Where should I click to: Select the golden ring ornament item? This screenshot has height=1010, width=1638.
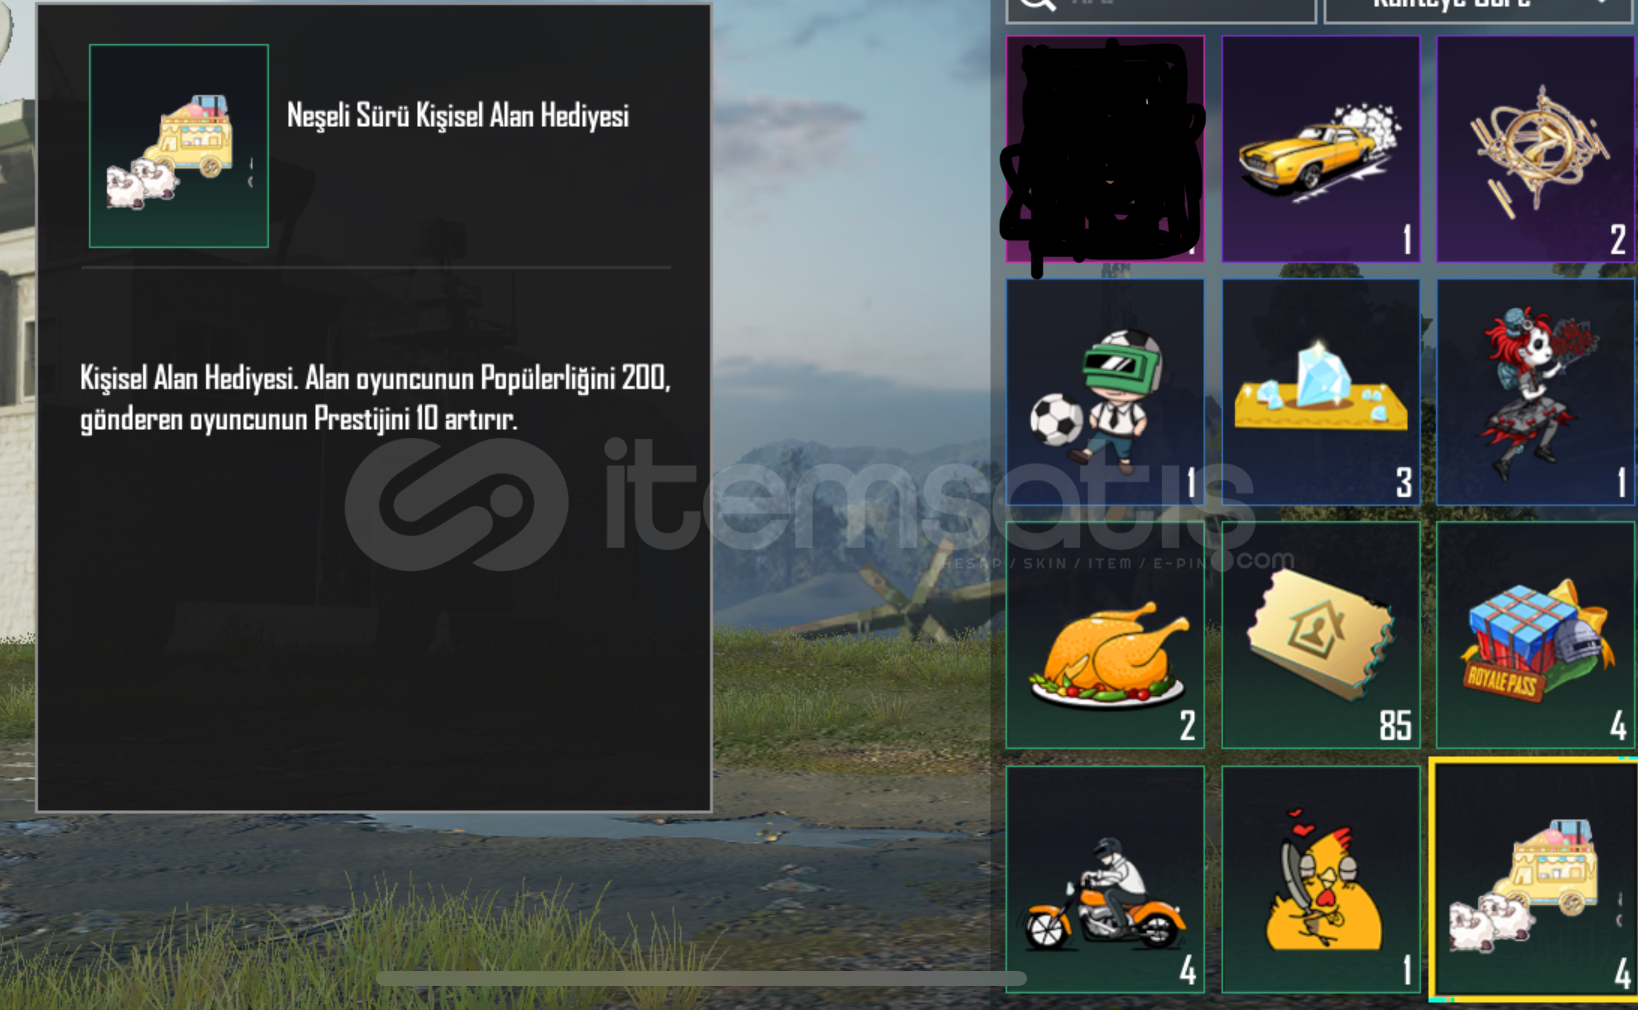pos(1536,150)
